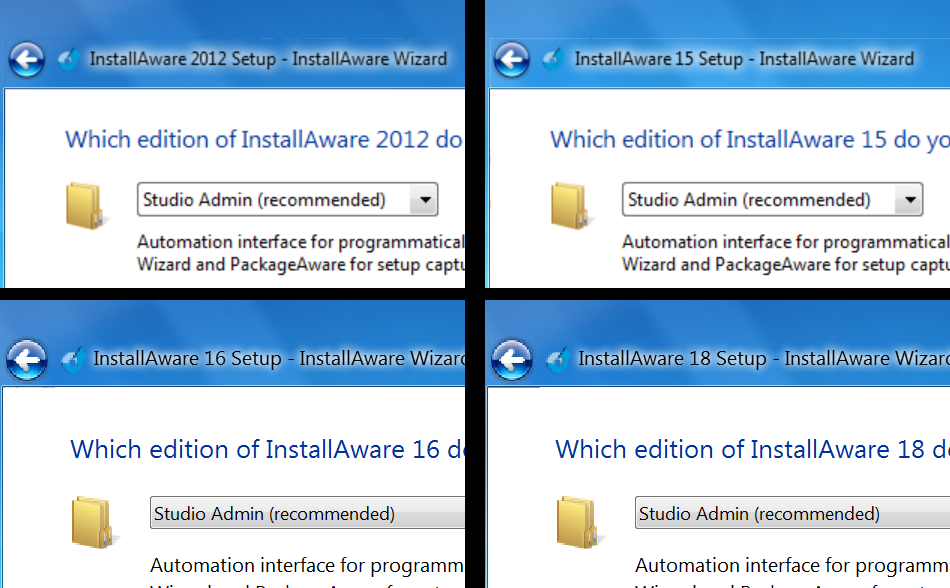Open the Studio Admin combo box in InstallAware 18
The image size is (950, 588).
(x=792, y=513)
